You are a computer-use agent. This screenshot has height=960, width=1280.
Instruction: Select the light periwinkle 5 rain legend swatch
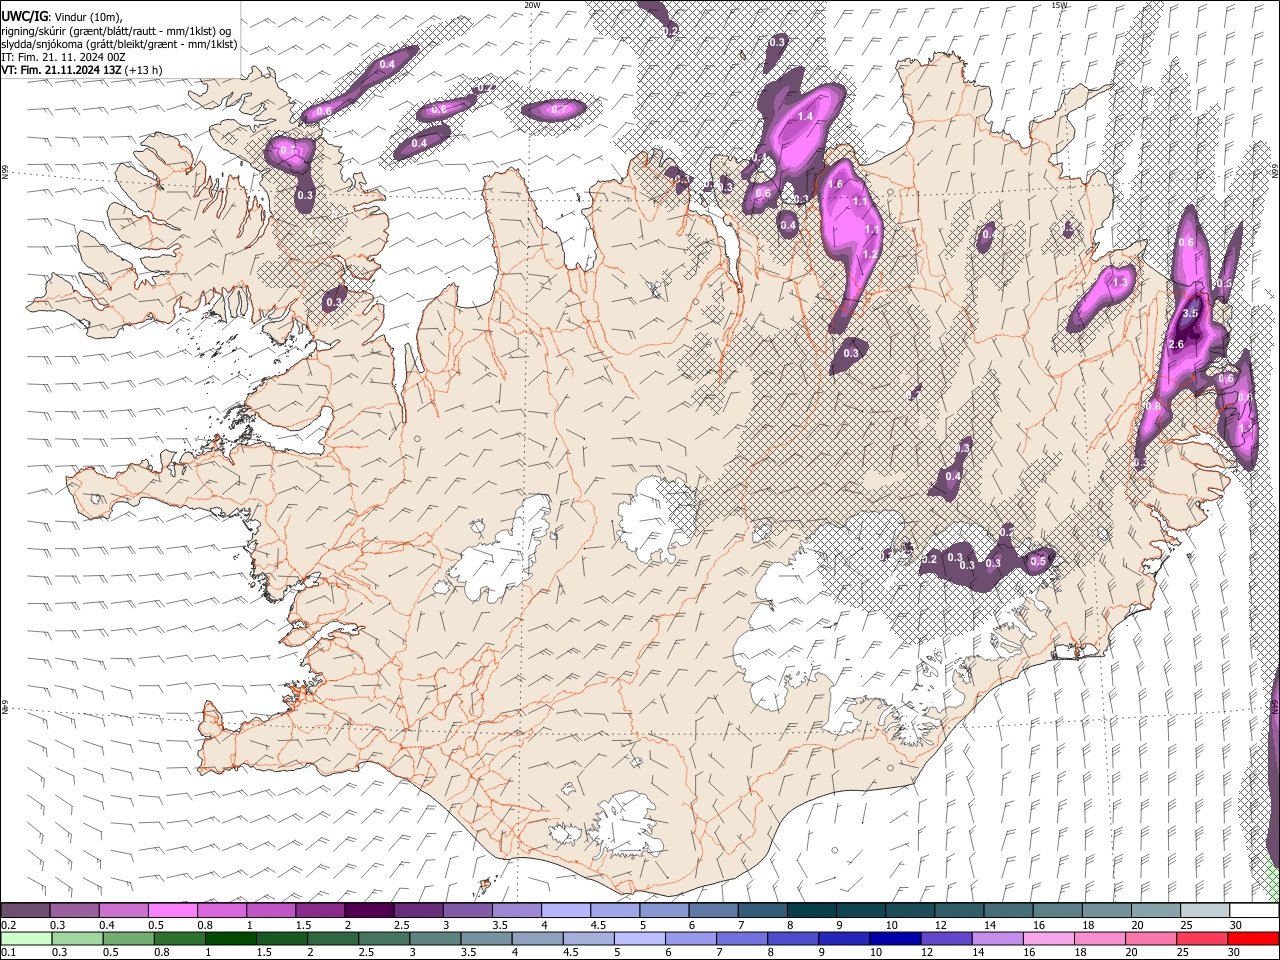tap(640, 939)
